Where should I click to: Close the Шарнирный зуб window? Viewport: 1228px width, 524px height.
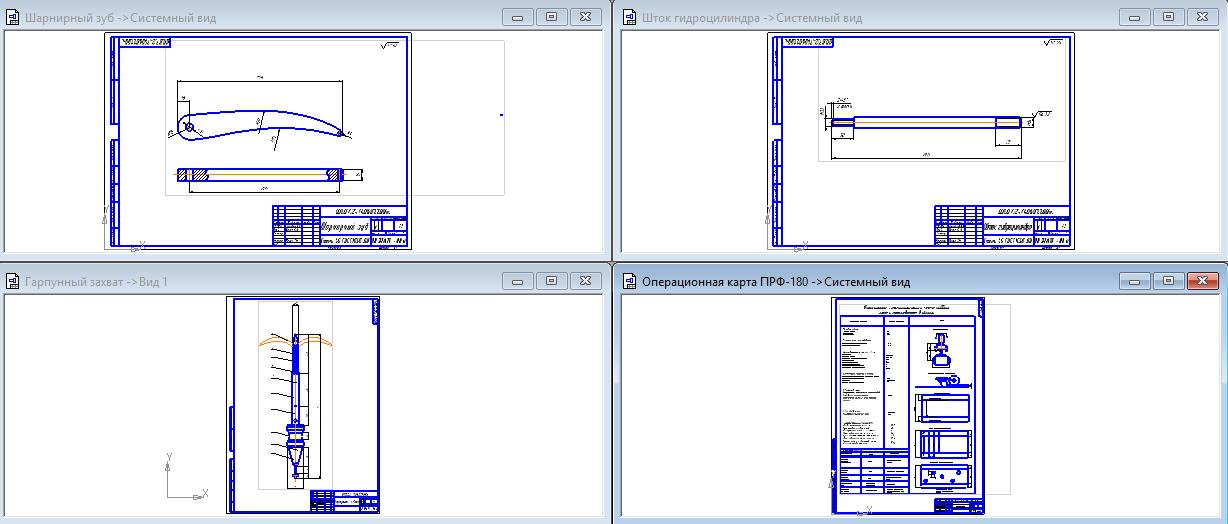pos(586,17)
